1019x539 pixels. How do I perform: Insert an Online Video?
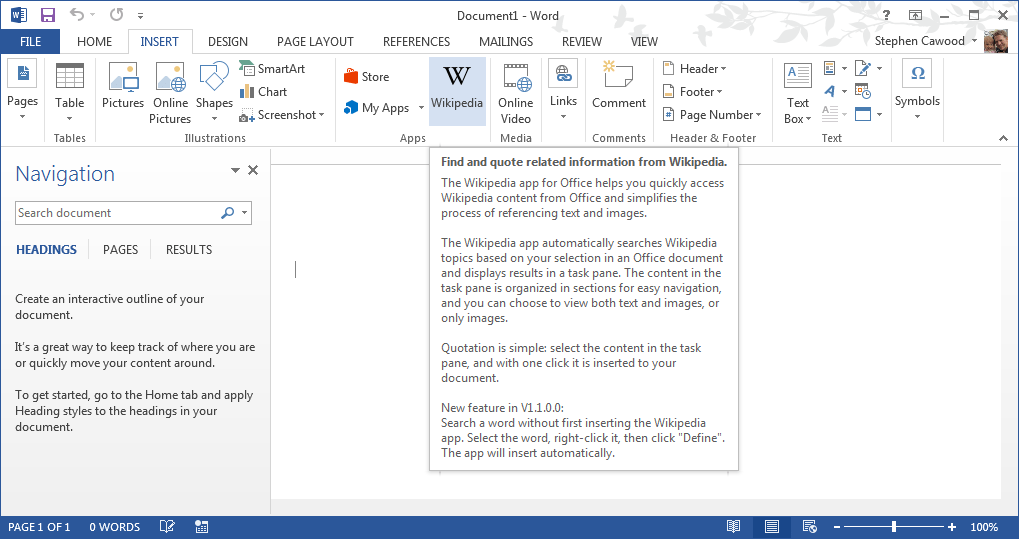point(515,93)
